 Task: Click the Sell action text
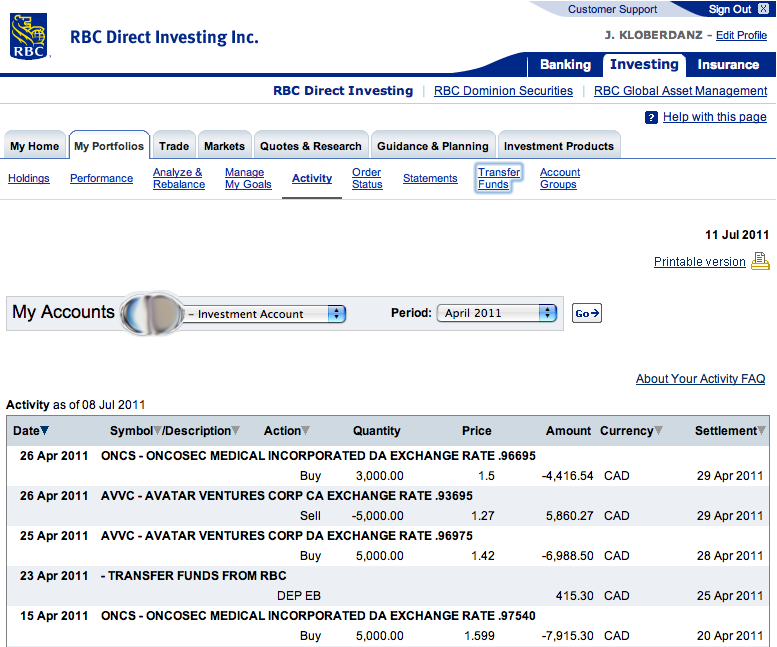coord(310,516)
